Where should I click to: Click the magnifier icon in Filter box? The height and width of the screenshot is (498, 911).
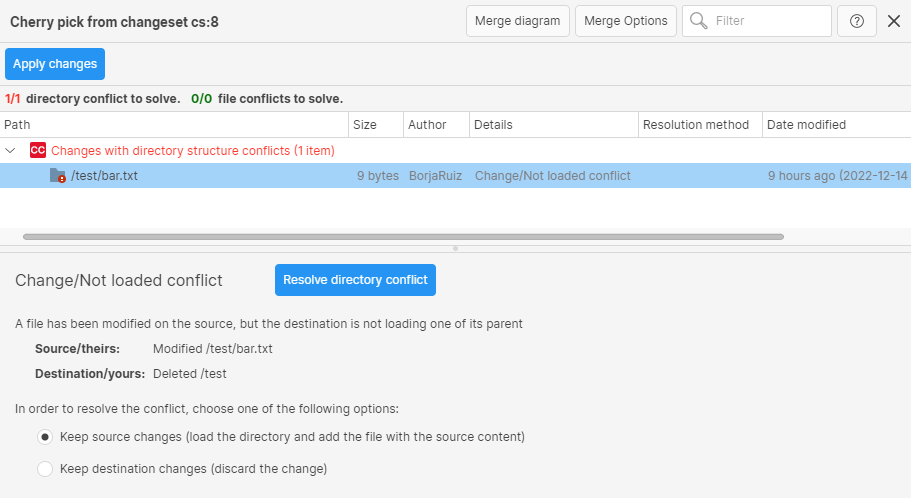point(698,21)
